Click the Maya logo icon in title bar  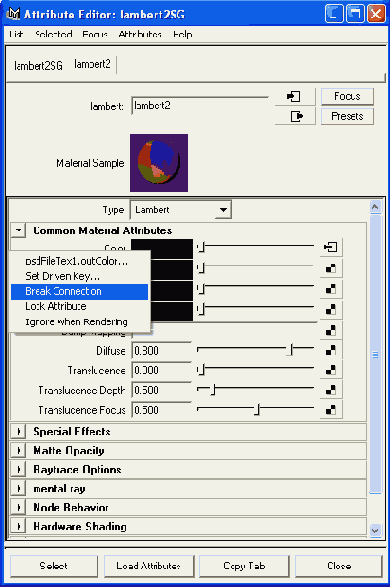(x=13, y=14)
